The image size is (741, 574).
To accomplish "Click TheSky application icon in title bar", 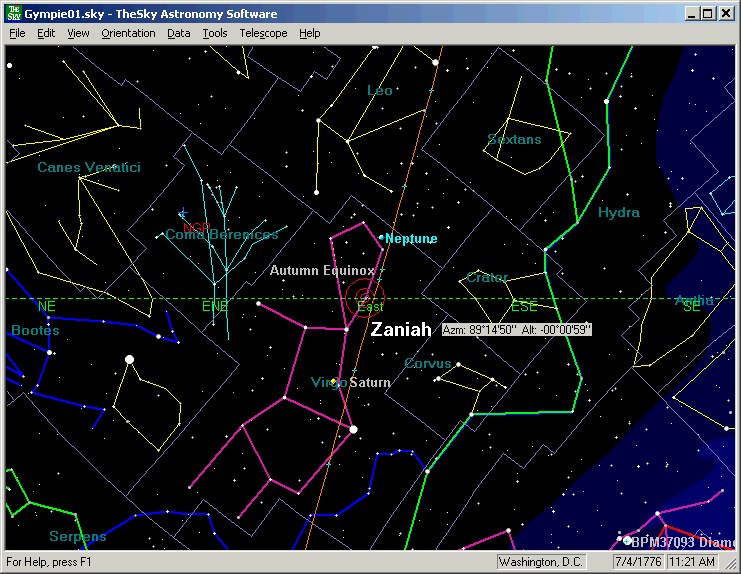I will [x=12, y=14].
